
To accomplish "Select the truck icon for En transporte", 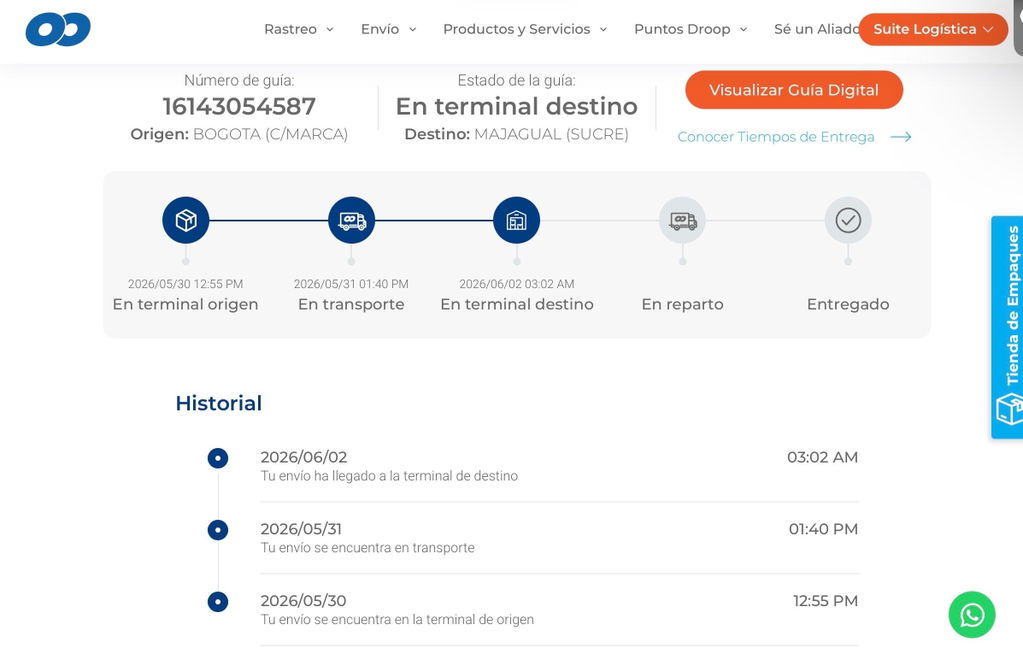I will [x=352, y=220].
